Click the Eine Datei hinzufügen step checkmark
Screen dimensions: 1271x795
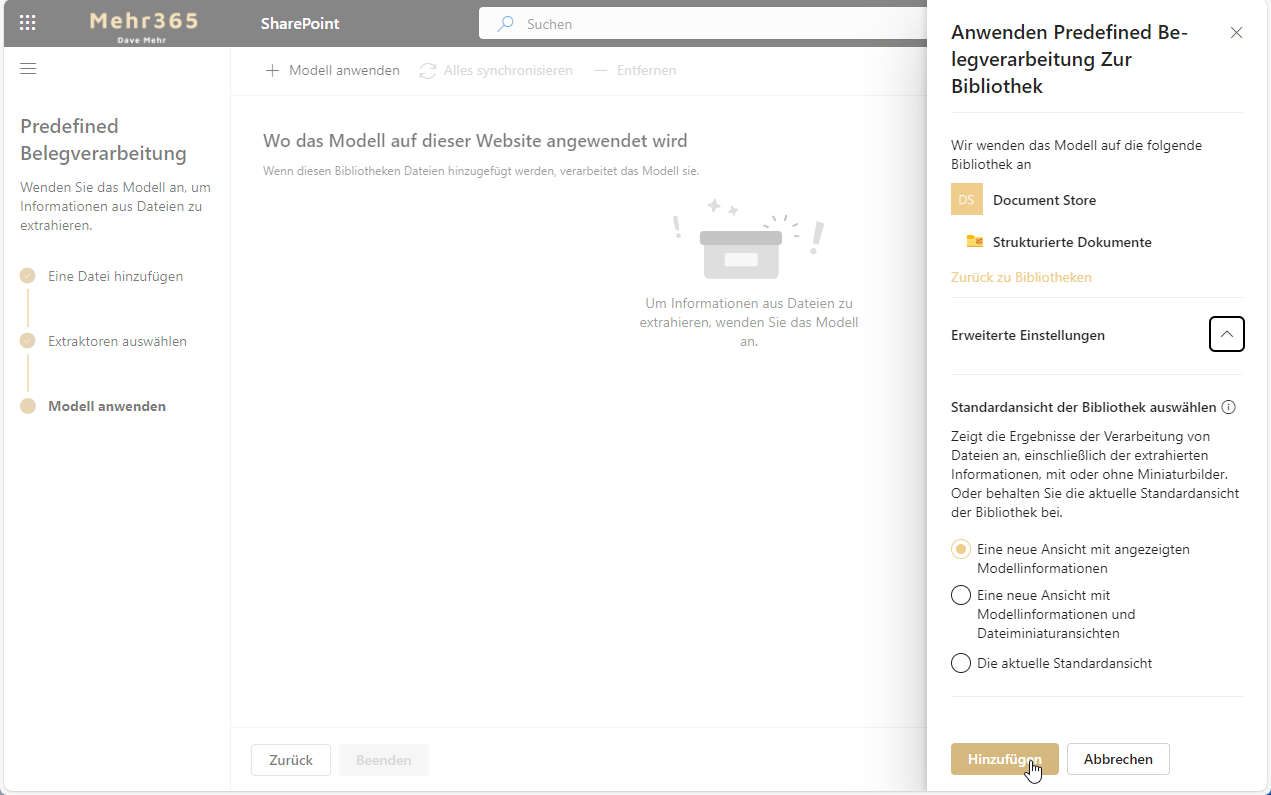(28, 276)
